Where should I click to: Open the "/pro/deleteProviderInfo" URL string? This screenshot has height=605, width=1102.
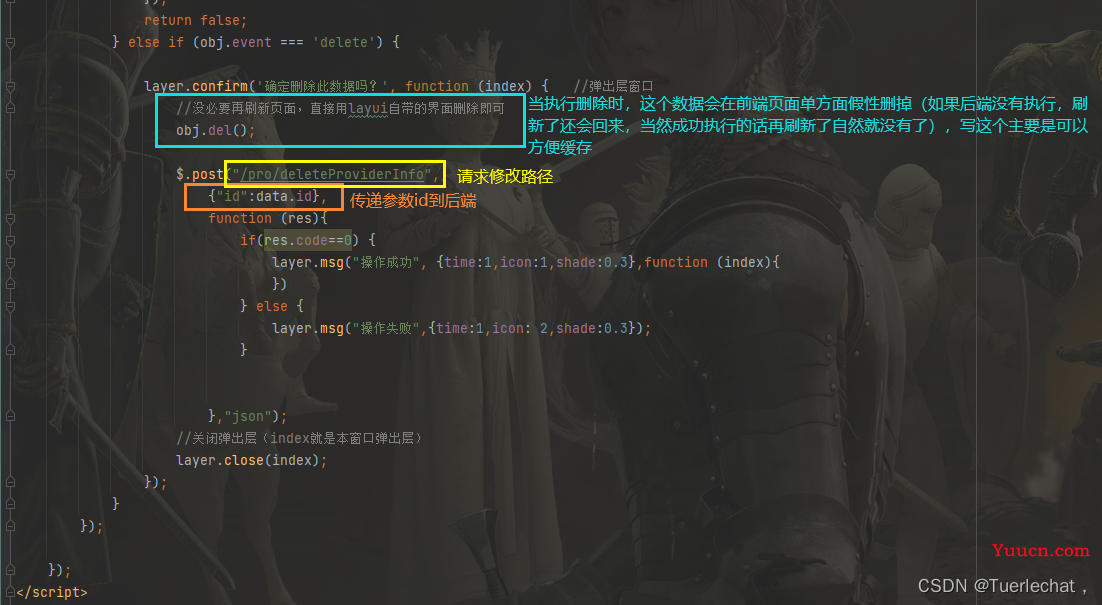click(332, 174)
